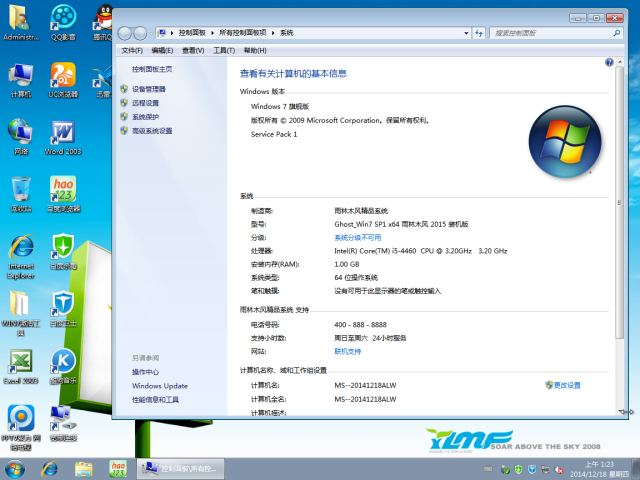Launch Internet Explorer from taskbar
Image resolution: width=640 pixels, height=480 pixels.
49,469
